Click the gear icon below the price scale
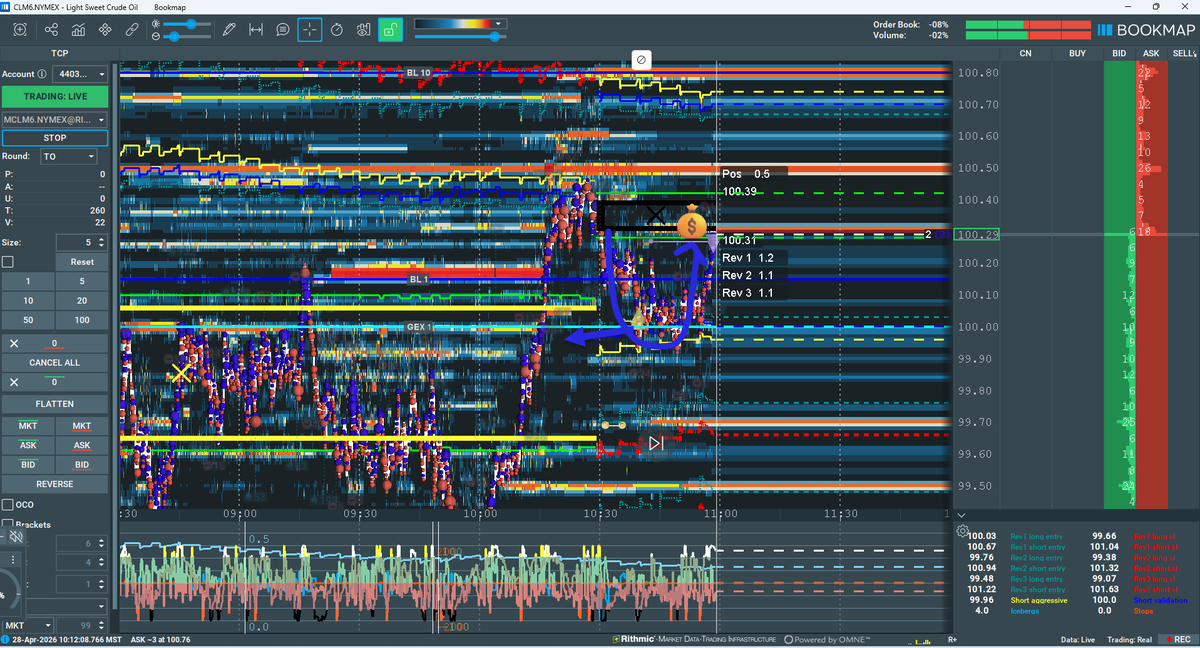 click(x=962, y=531)
